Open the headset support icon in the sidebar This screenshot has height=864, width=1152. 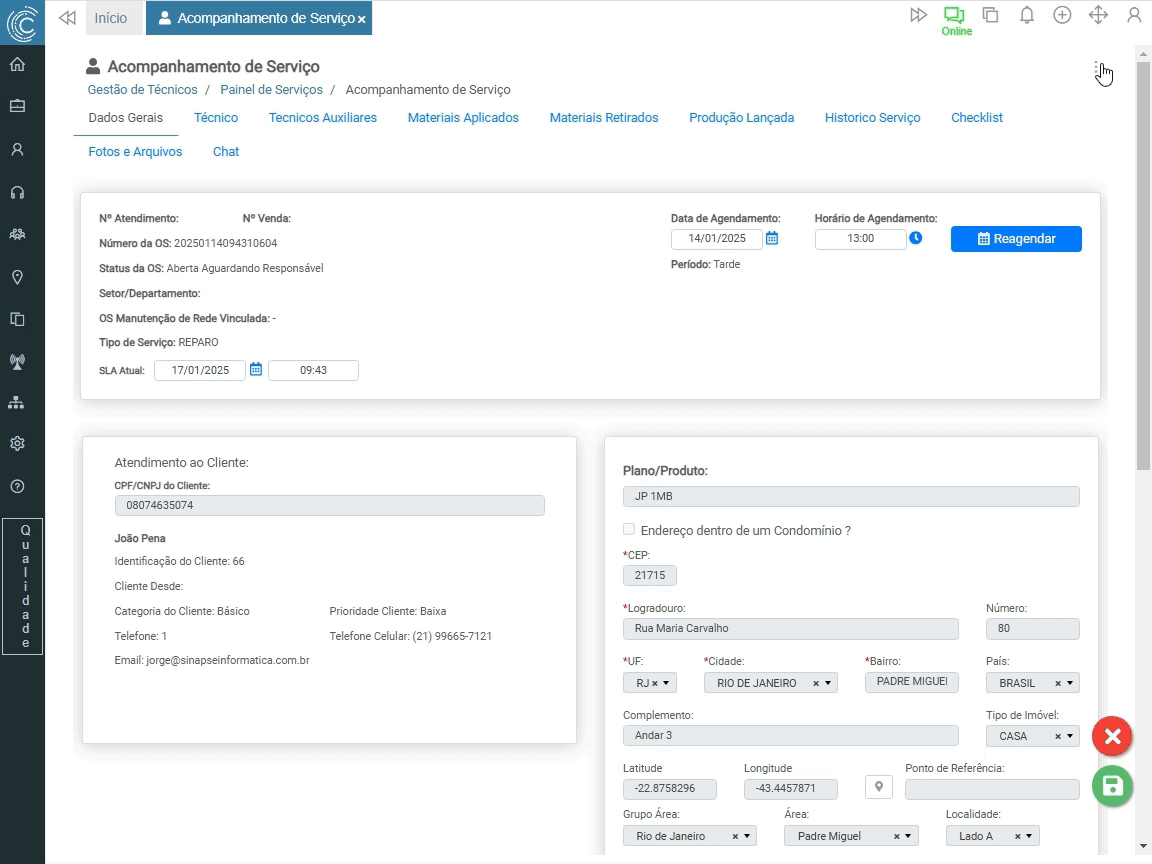click(17, 192)
